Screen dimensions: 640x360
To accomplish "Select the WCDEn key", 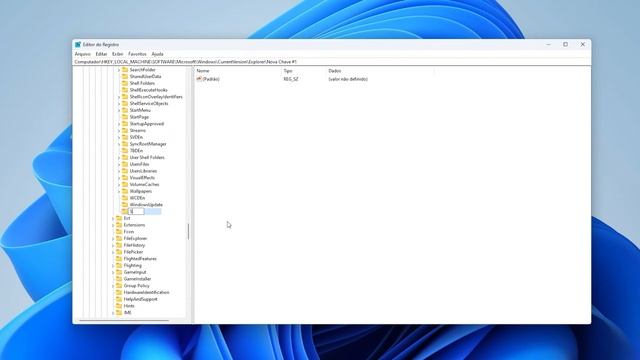I will click(x=137, y=198).
